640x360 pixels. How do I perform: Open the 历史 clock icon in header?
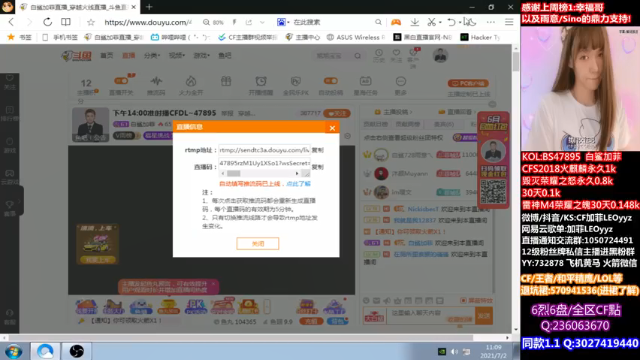coord(379,56)
